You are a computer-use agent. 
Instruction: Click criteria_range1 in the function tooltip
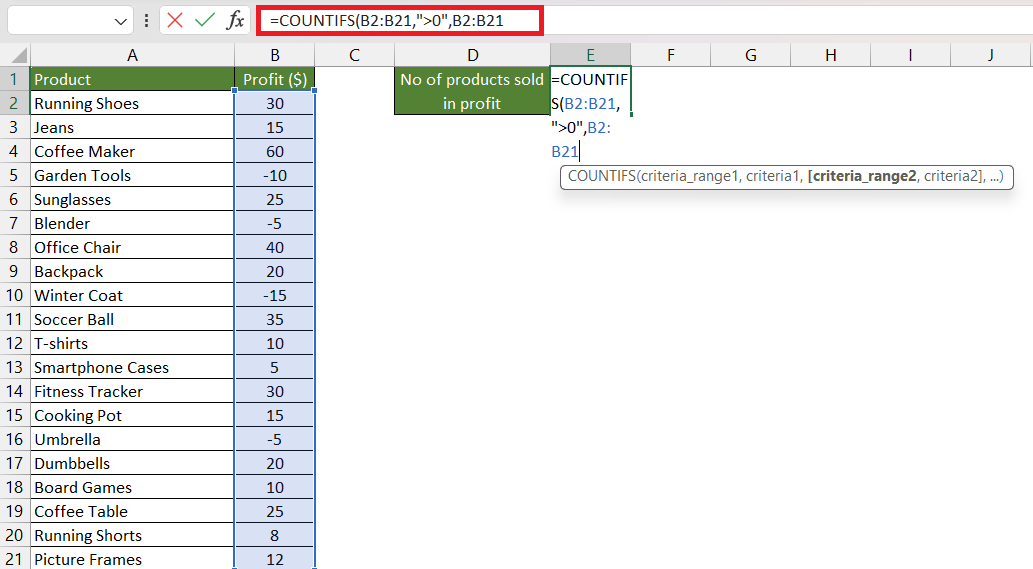coord(689,176)
